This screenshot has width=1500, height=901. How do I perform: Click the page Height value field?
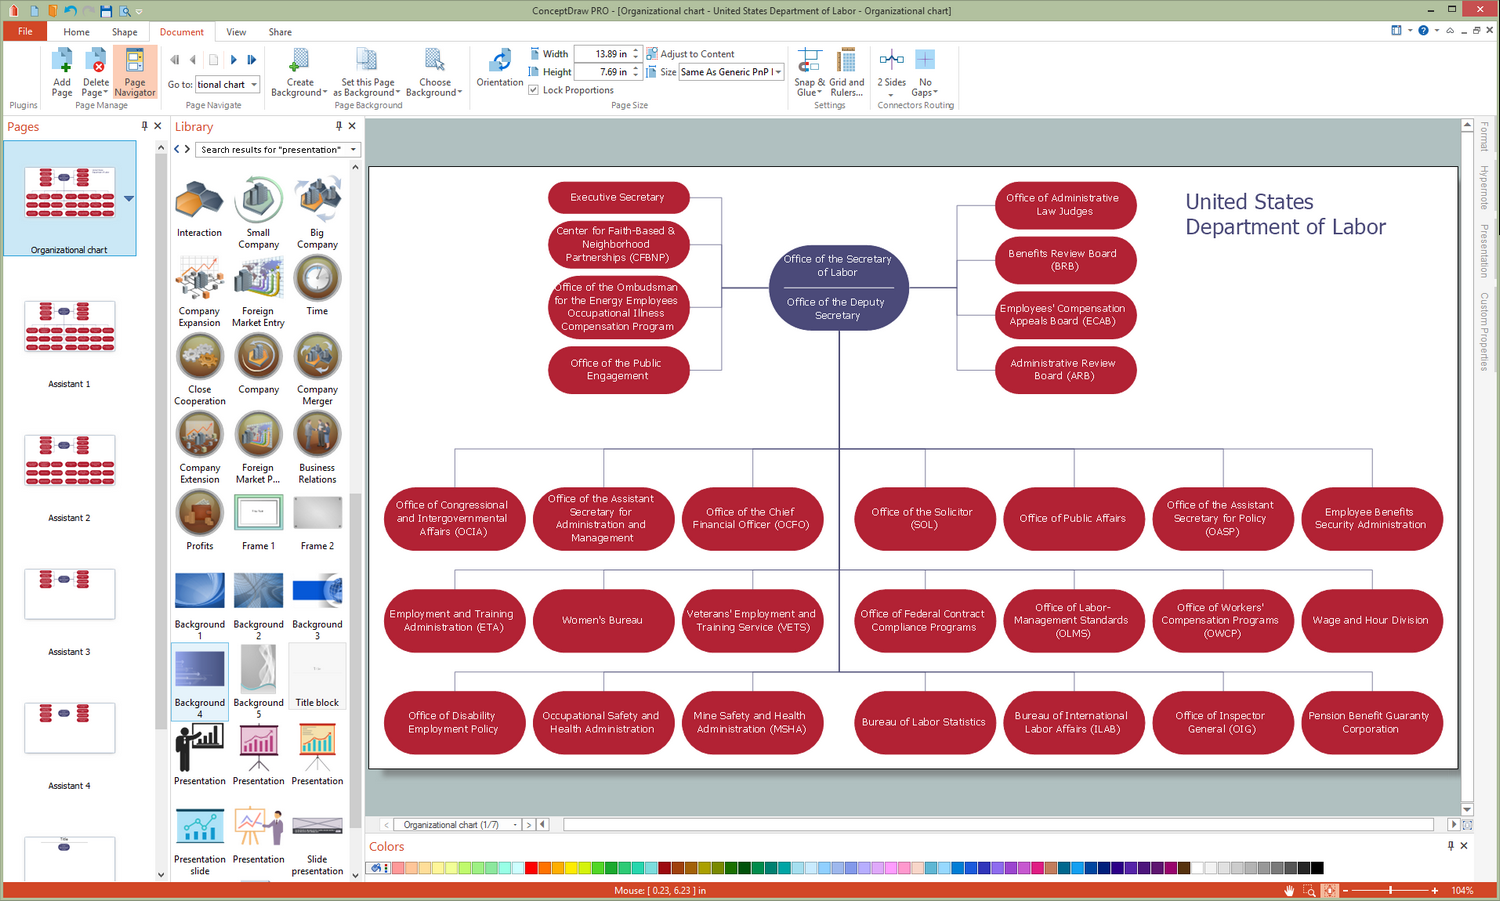[x=603, y=72]
